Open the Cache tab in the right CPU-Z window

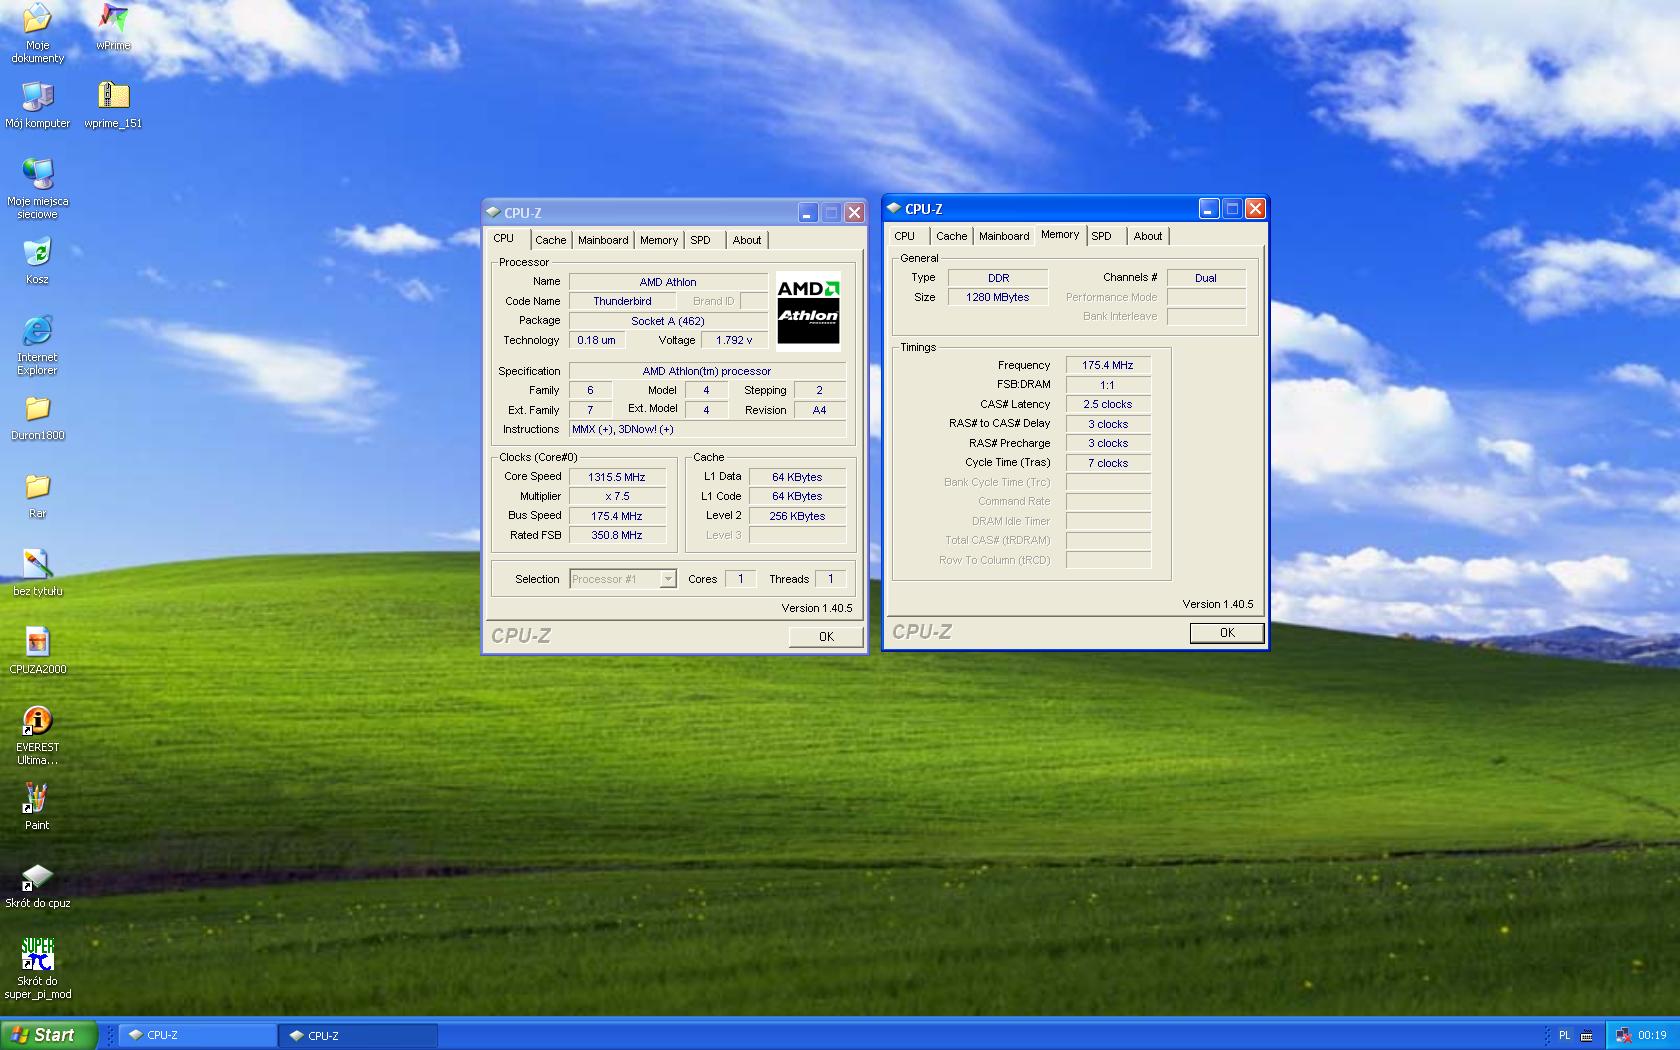point(951,236)
